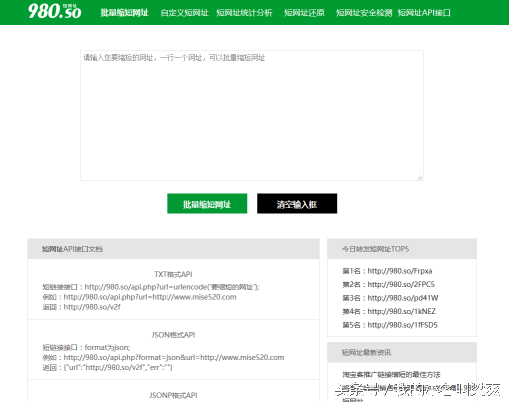Image resolution: width=509 pixels, height=402 pixels.
Task: Open the first-ranked link 980.so/Frpxa
Action: [x=400, y=271]
